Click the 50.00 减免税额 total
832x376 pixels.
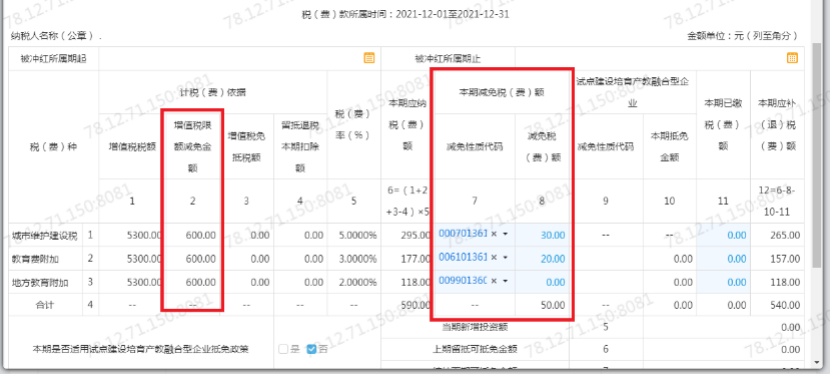point(552,305)
